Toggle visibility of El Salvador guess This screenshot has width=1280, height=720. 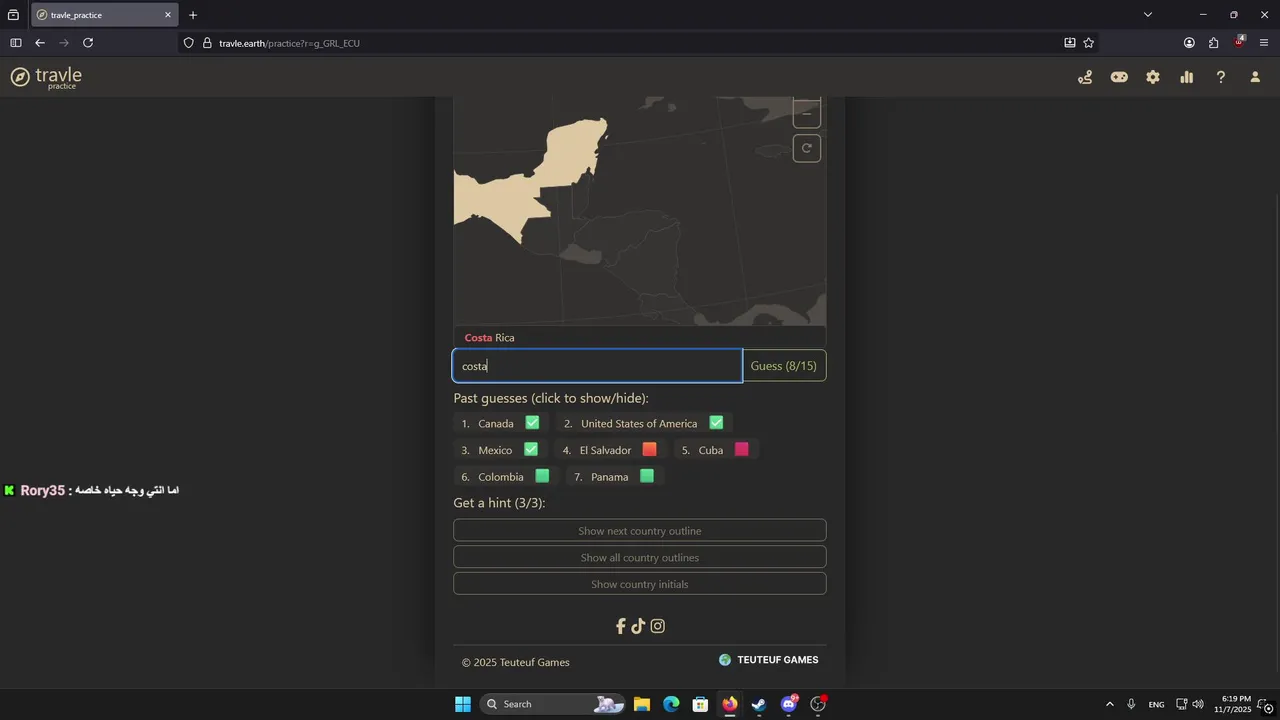pos(610,450)
